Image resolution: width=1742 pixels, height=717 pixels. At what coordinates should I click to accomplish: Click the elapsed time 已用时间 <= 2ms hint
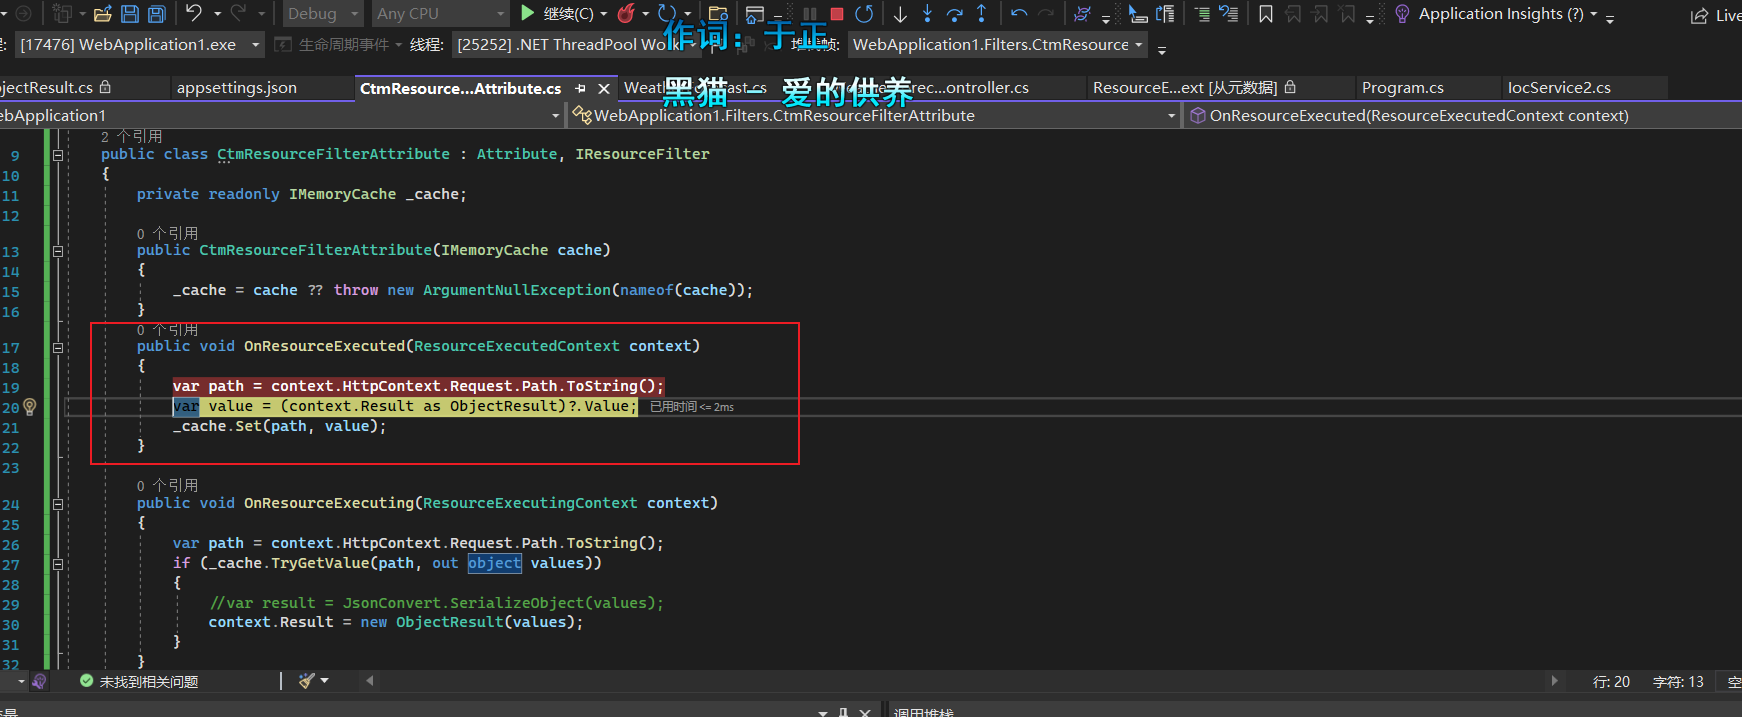692,407
